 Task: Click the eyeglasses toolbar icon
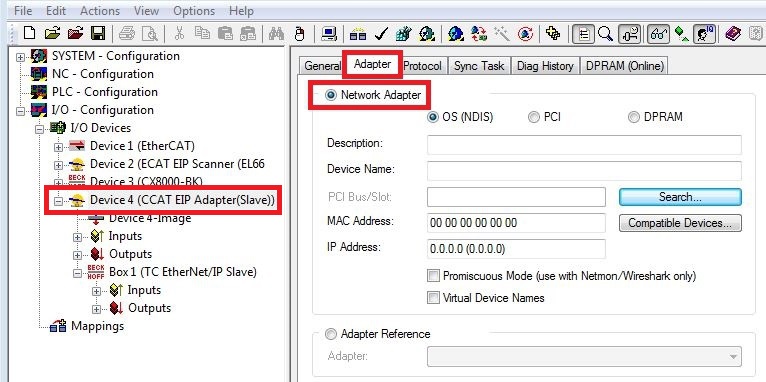(x=658, y=34)
